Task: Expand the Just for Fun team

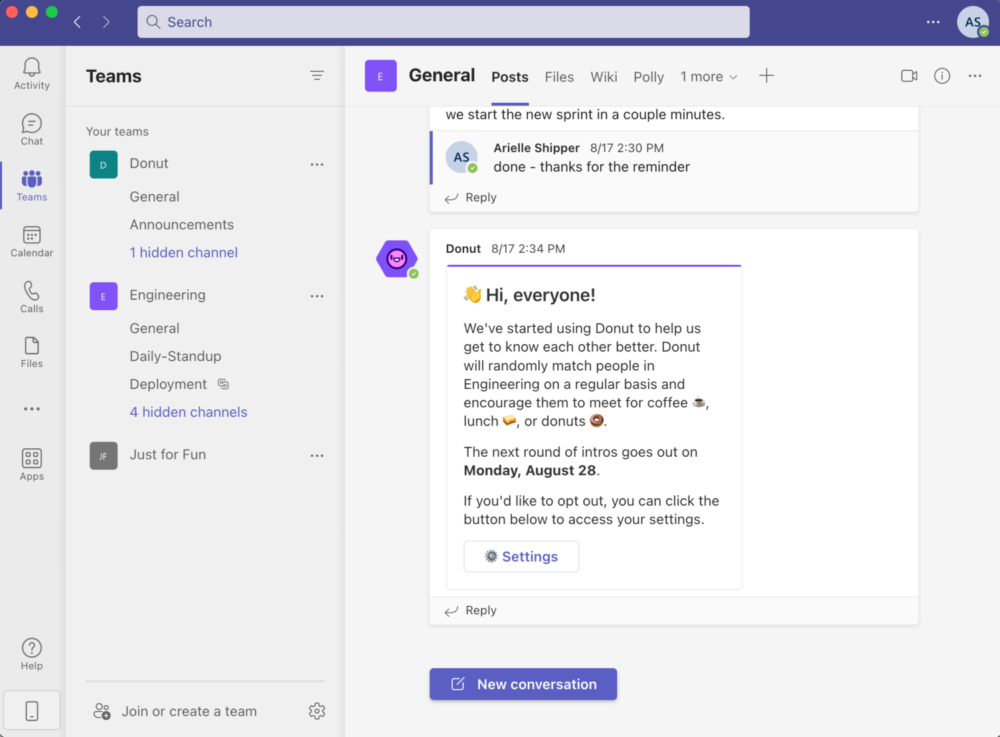Action: pos(168,455)
